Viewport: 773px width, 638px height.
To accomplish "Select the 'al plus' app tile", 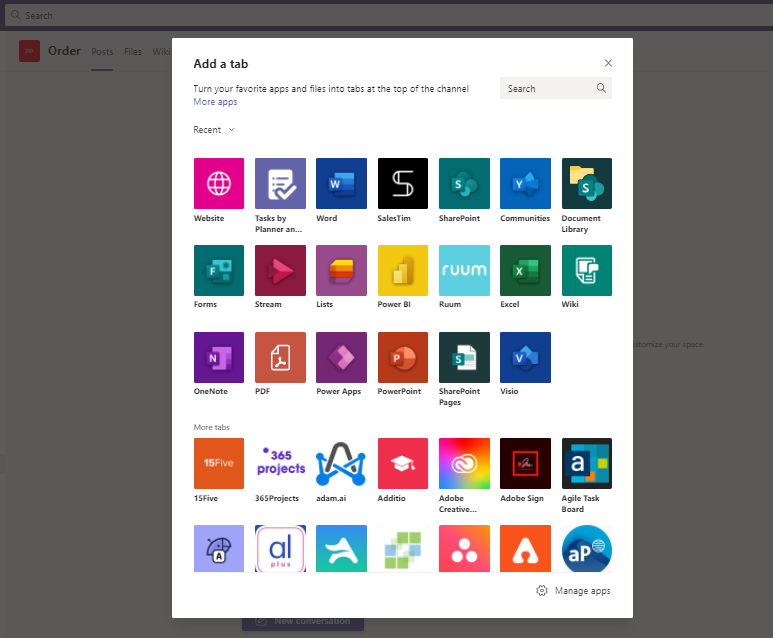I will (x=280, y=548).
